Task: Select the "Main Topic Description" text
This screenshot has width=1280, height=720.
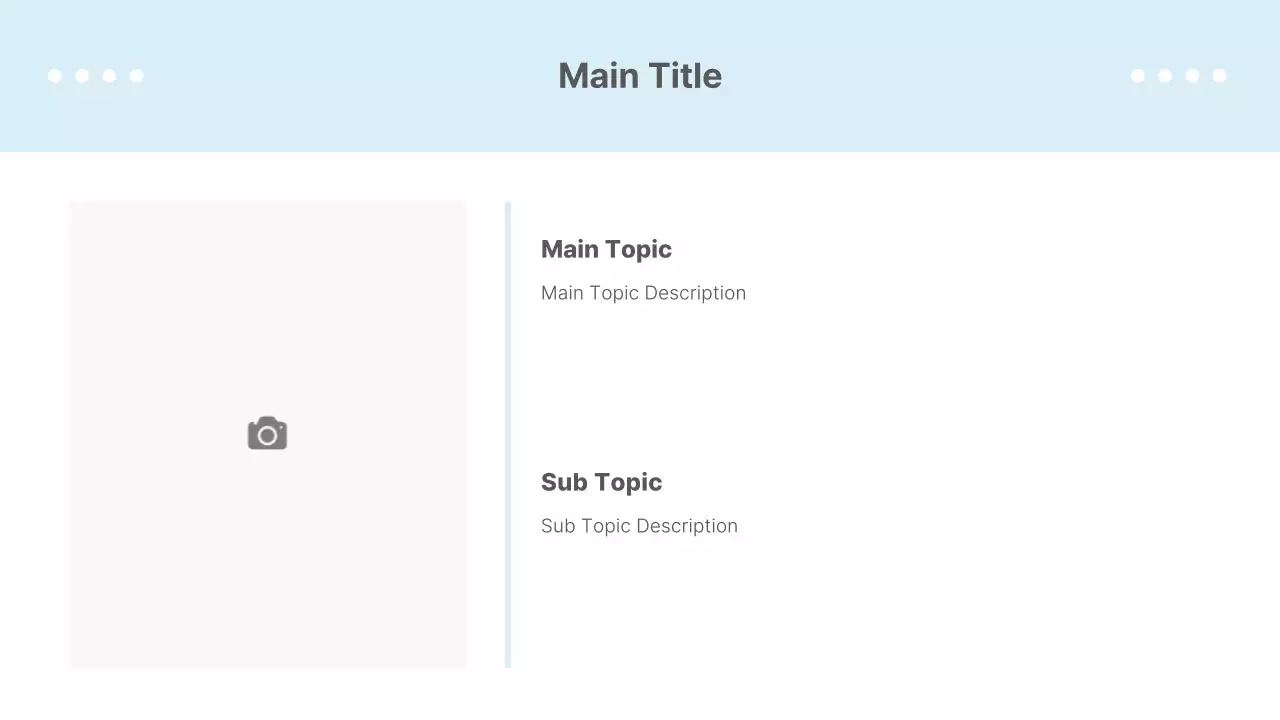Action: click(643, 293)
